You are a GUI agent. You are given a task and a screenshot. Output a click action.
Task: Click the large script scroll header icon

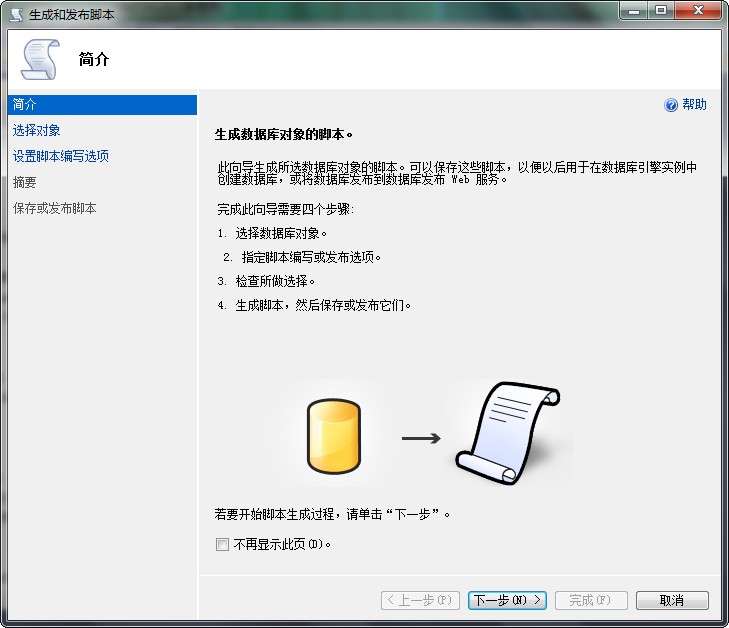pos(40,59)
